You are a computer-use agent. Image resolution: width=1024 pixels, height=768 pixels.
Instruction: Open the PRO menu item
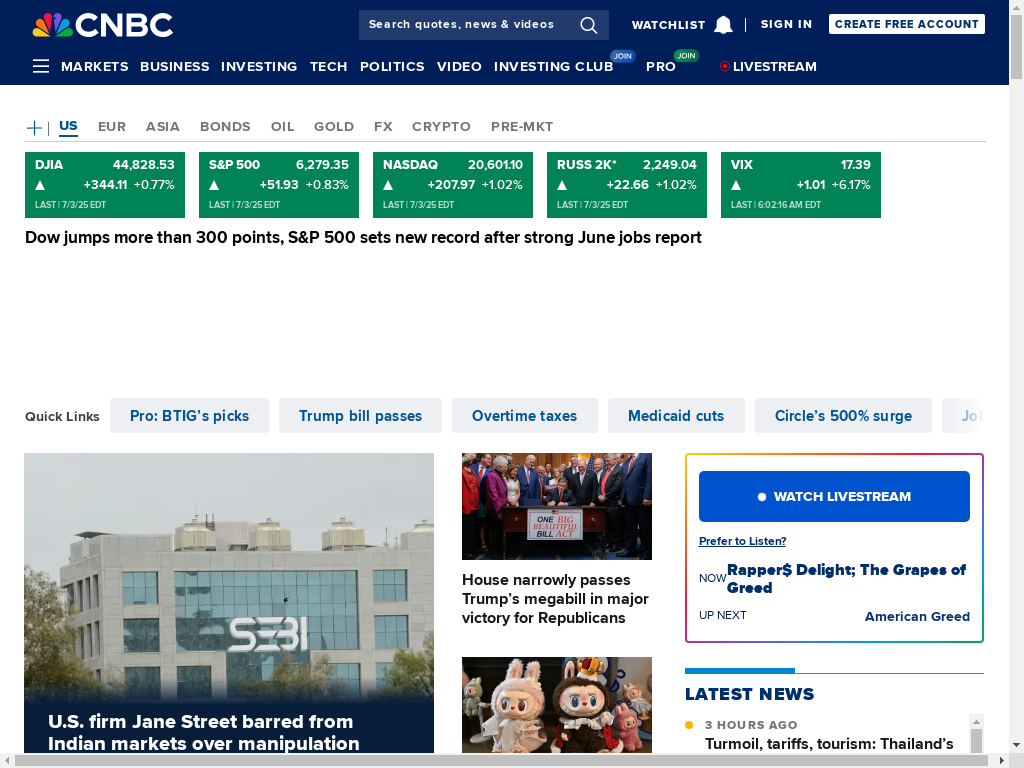(x=661, y=67)
